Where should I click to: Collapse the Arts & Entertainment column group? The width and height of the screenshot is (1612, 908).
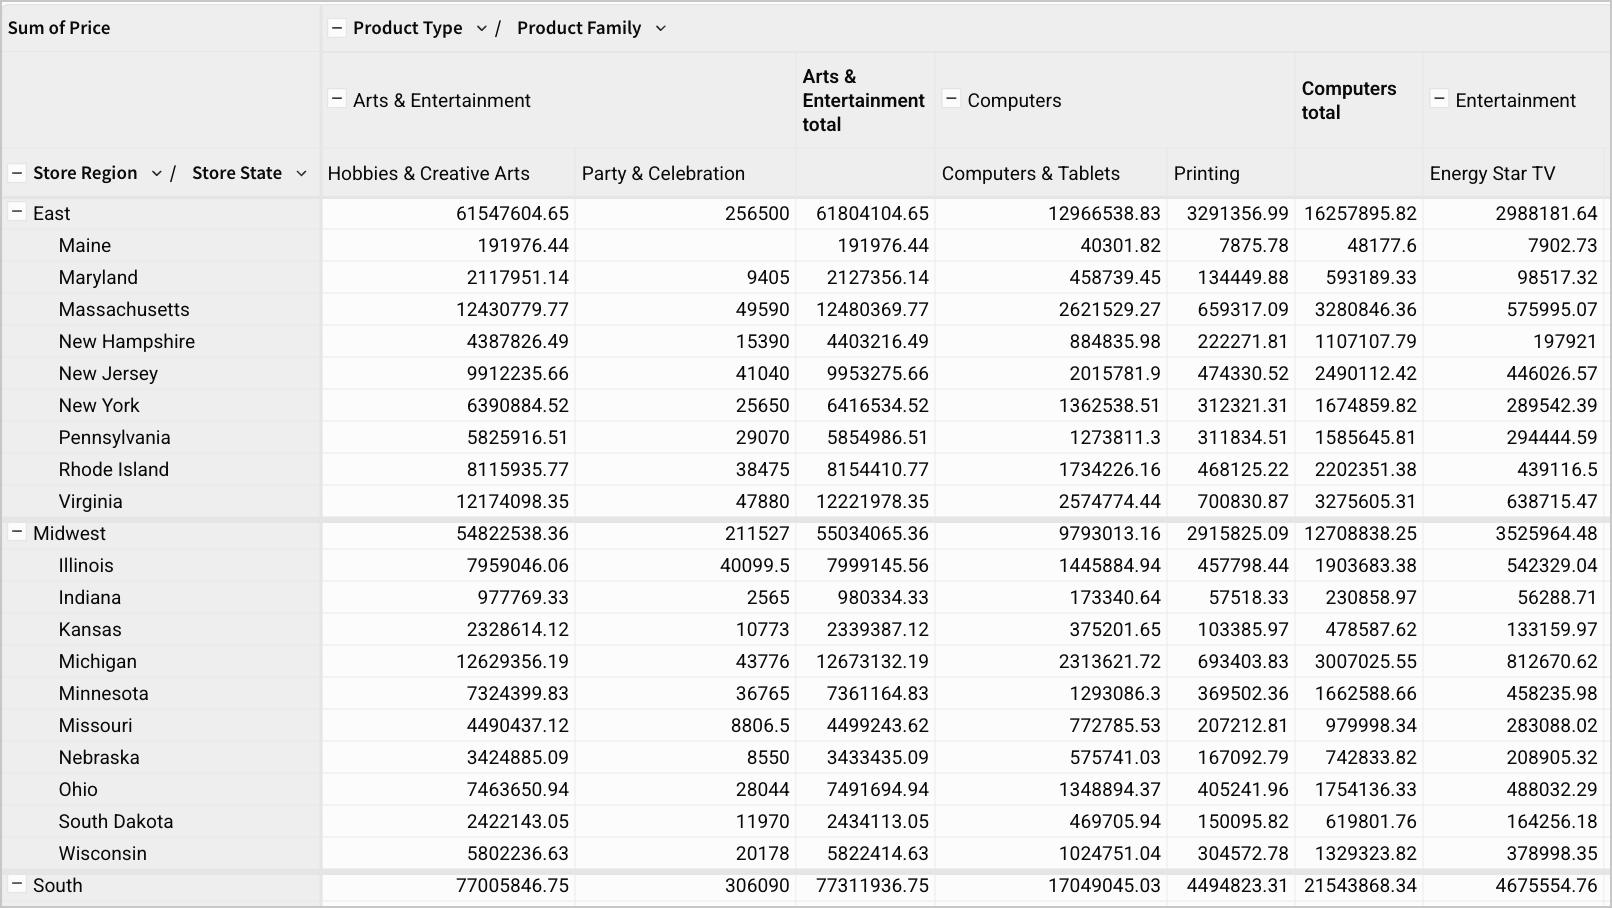click(338, 100)
